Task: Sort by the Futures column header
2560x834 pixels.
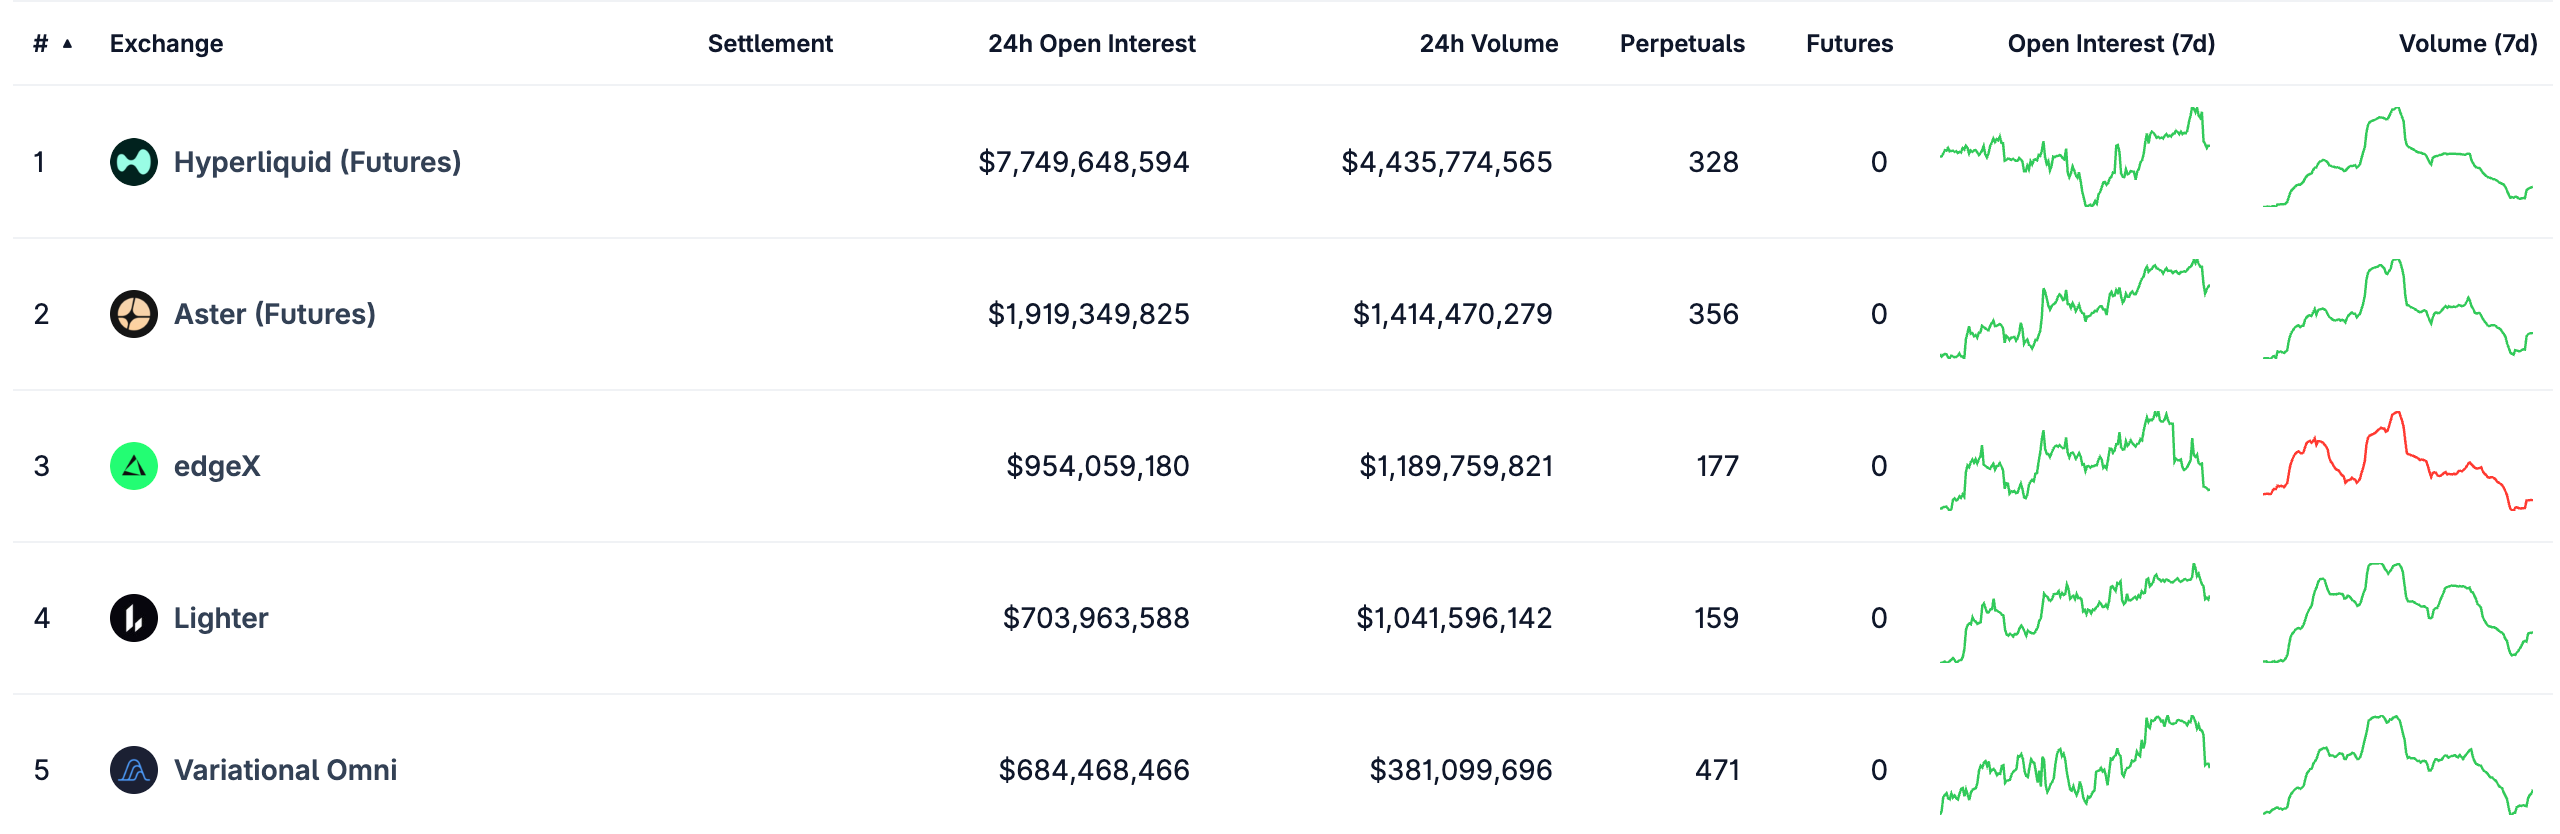Action: (1849, 44)
